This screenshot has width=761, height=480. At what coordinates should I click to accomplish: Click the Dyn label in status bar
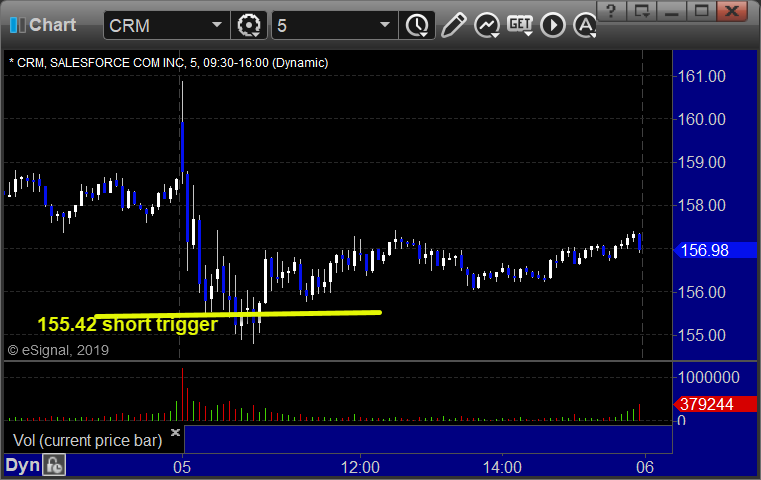tap(22, 465)
